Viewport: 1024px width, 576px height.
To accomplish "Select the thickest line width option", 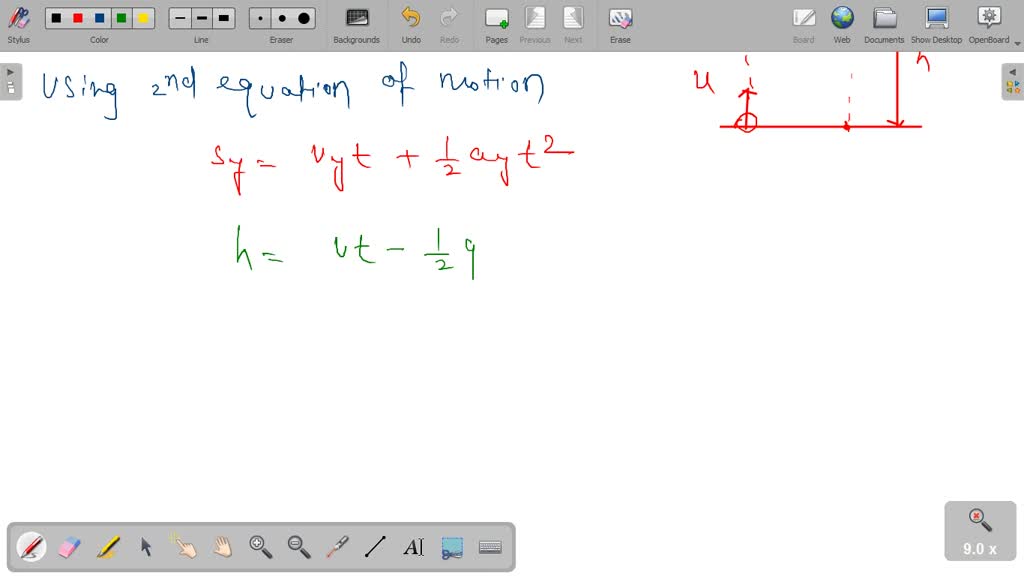I will 224,18.
